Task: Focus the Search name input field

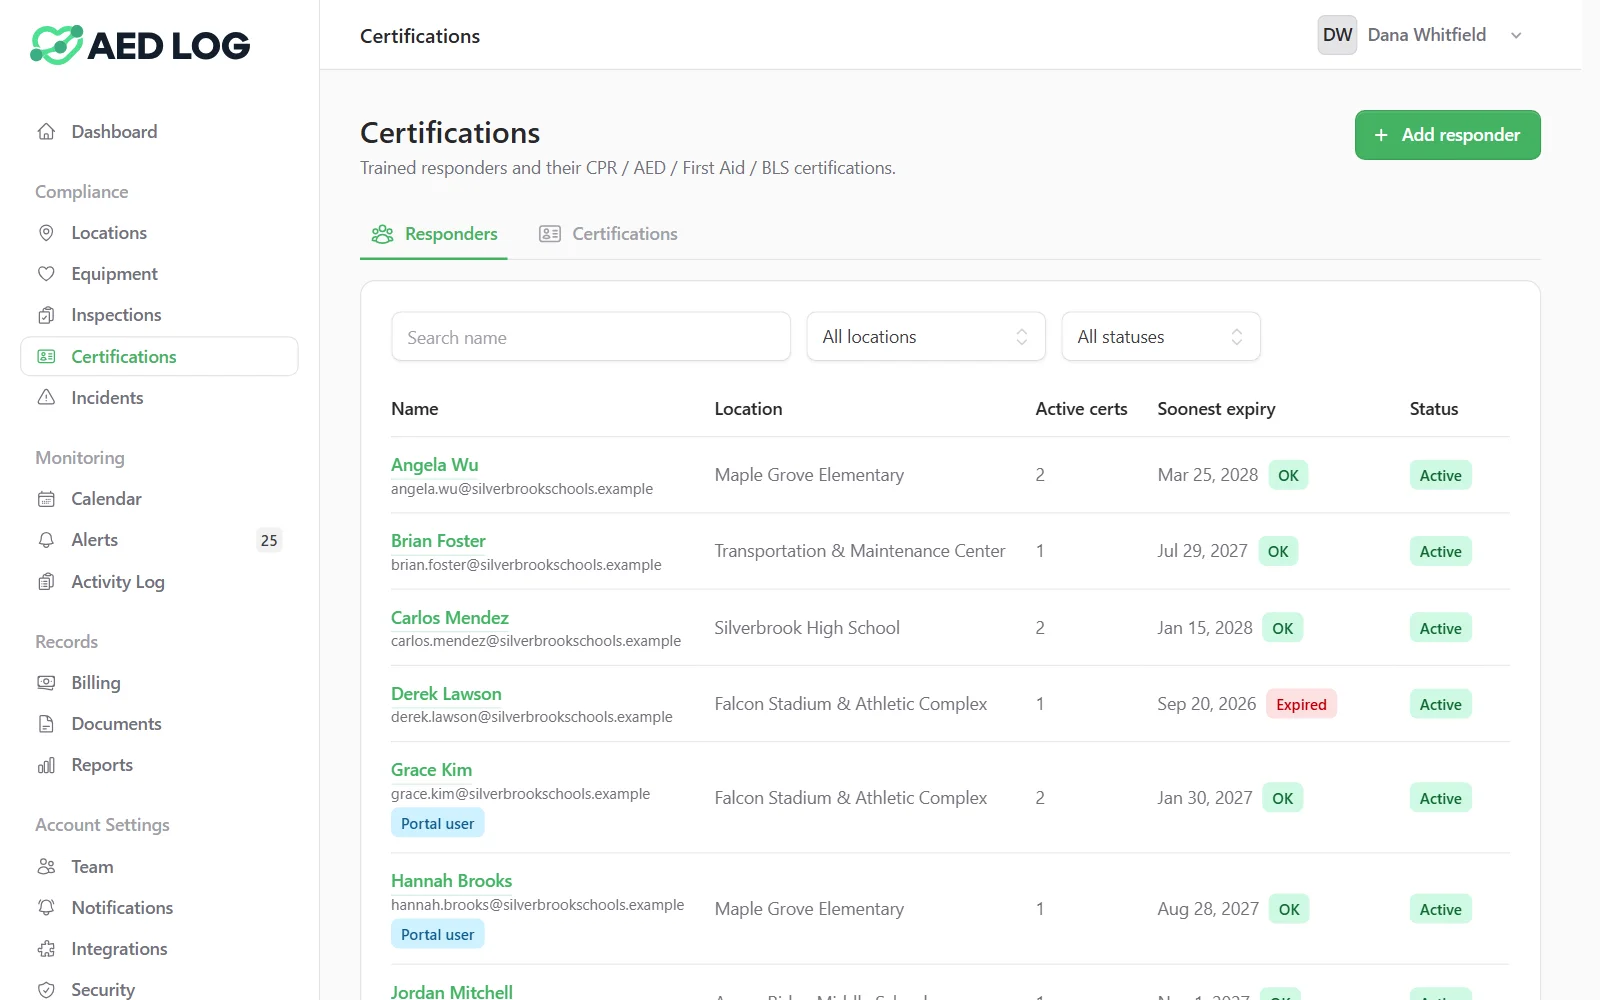Action: (591, 337)
